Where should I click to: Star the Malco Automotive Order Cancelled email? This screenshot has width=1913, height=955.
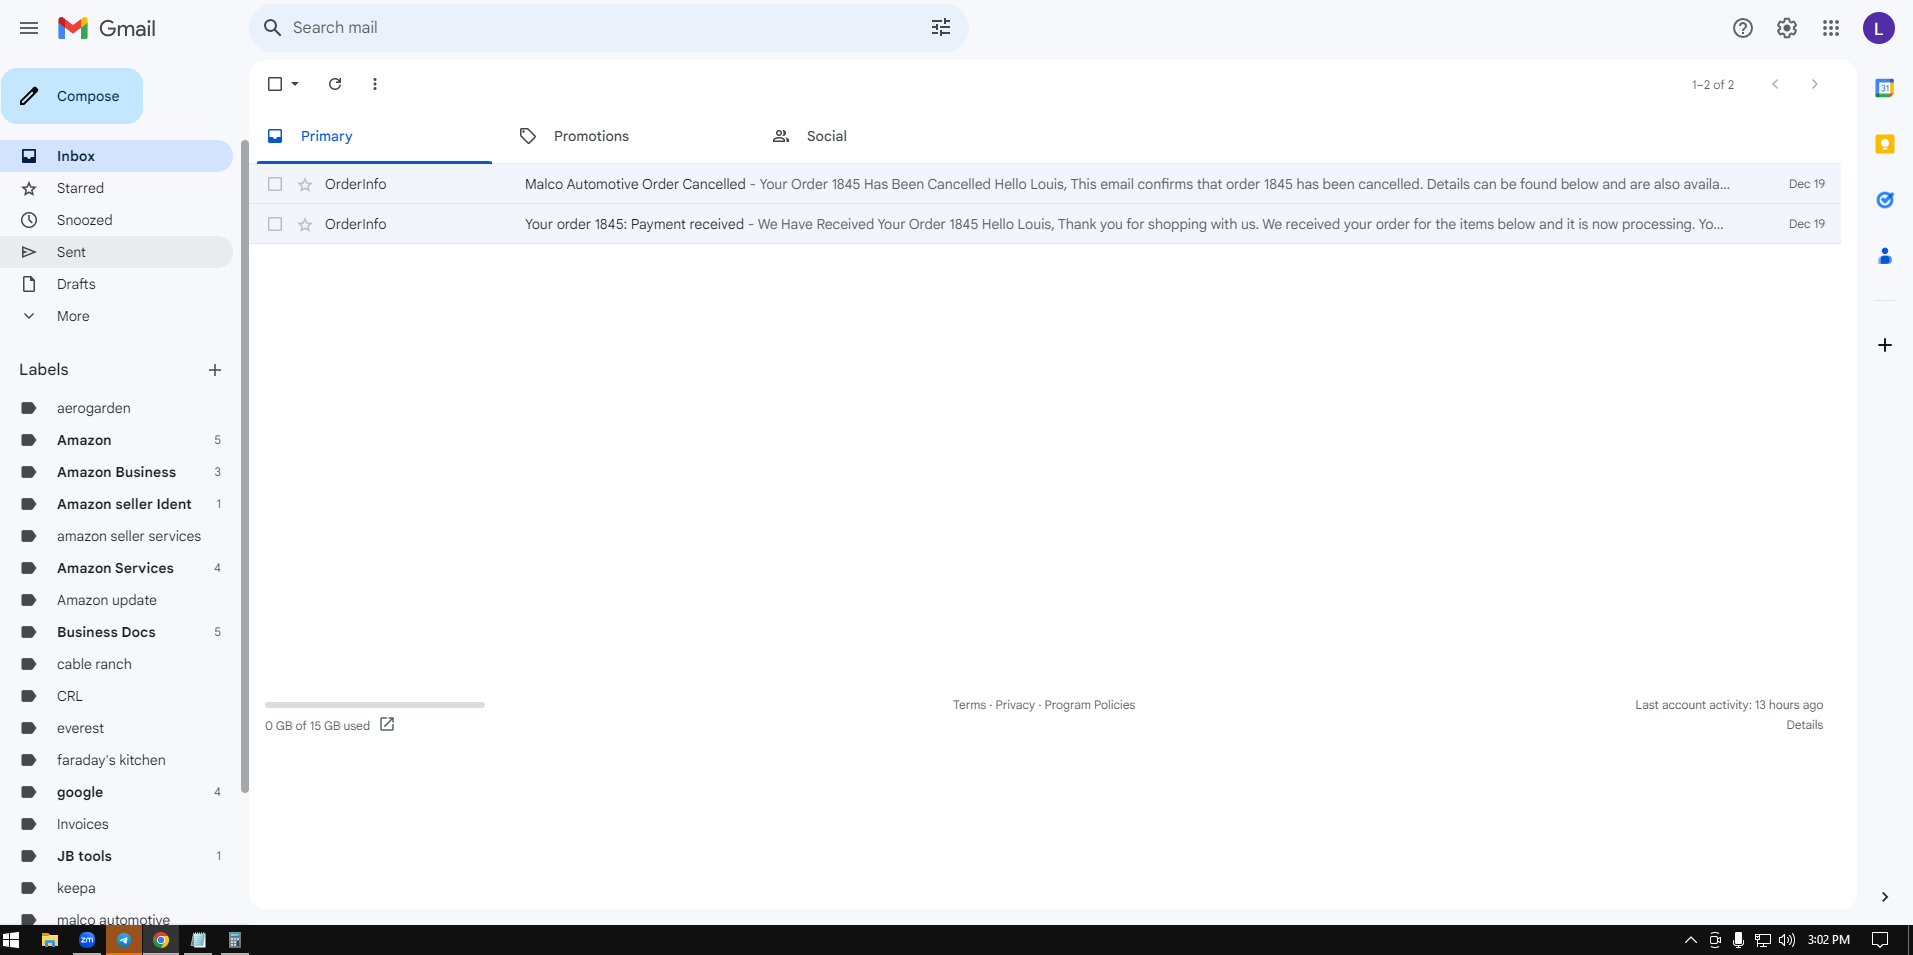pos(305,184)
